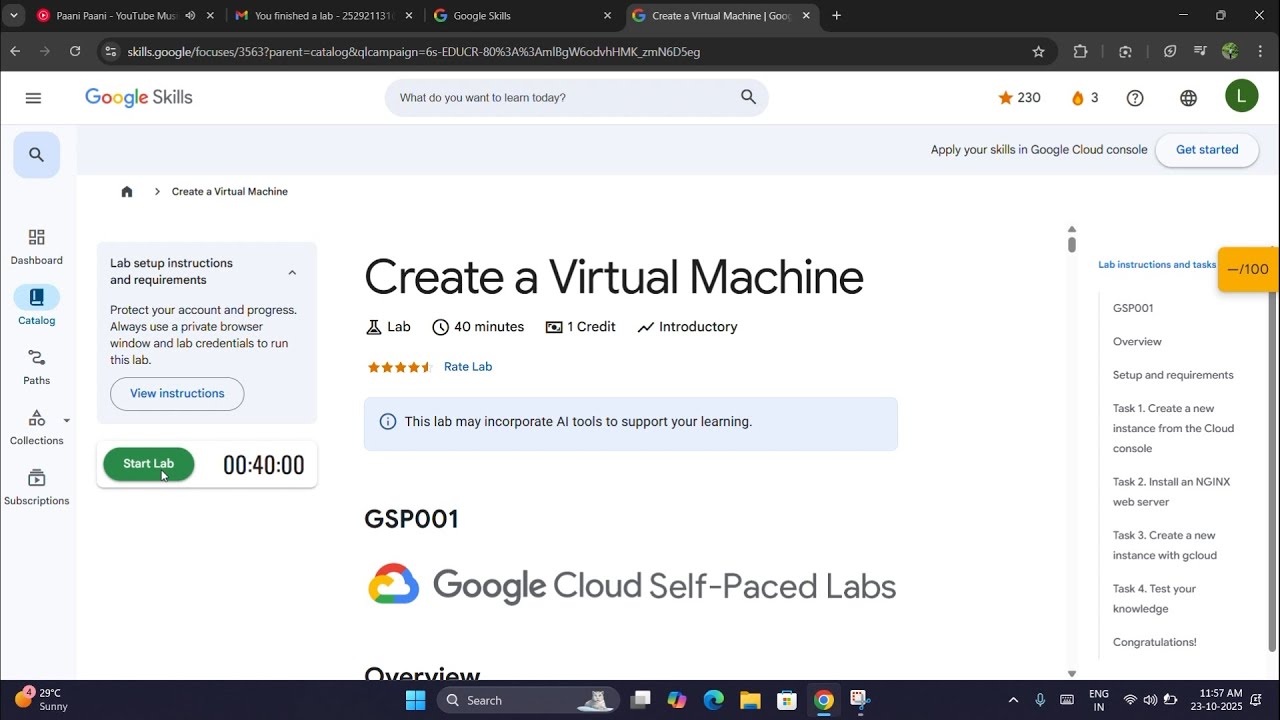This screenshot has width=1280, height=720.
Task: Open File Explorer from the taskbar
Action: pyautogui.click(x=751, y=700)
